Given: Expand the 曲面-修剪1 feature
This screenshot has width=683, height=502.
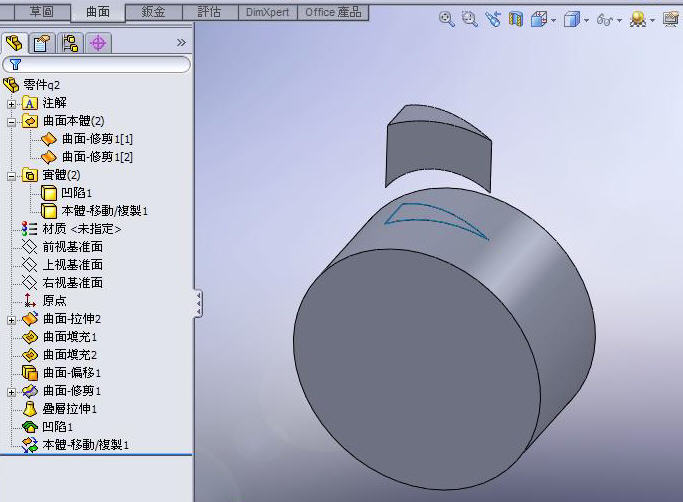Looking at the screenshot, I should click(12, 392).
